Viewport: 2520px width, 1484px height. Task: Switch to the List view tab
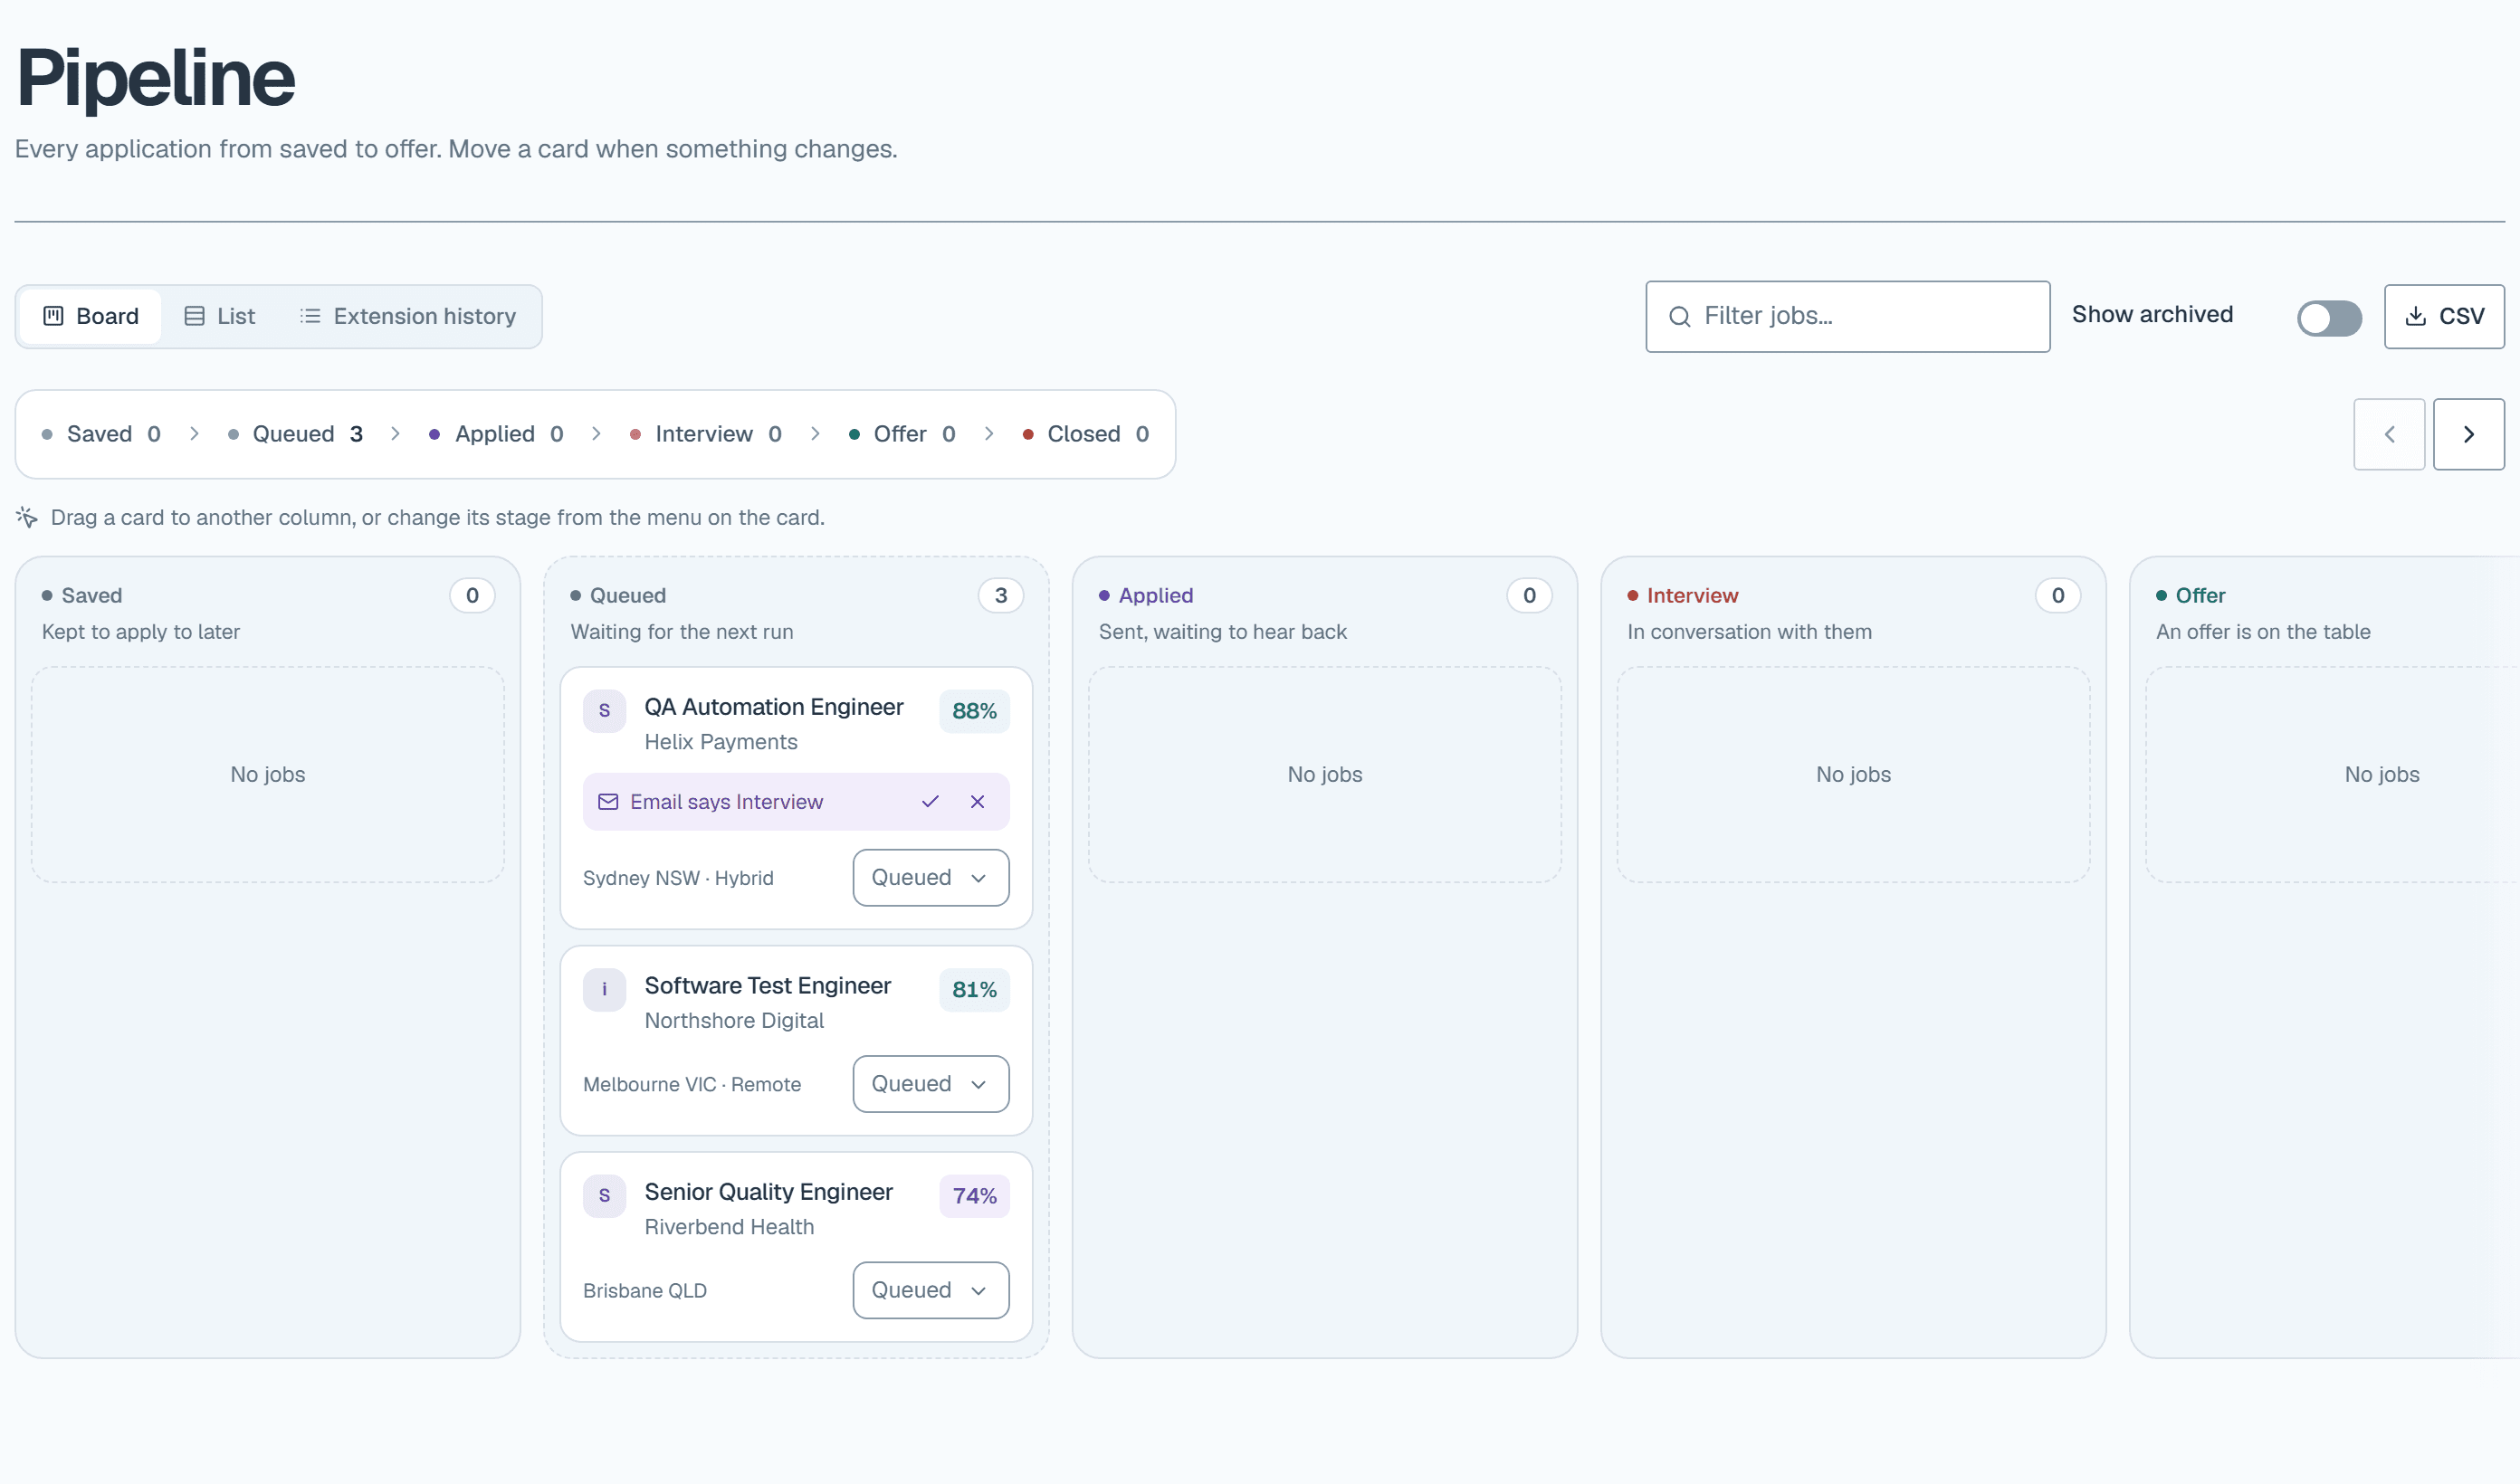click(220, 317)
